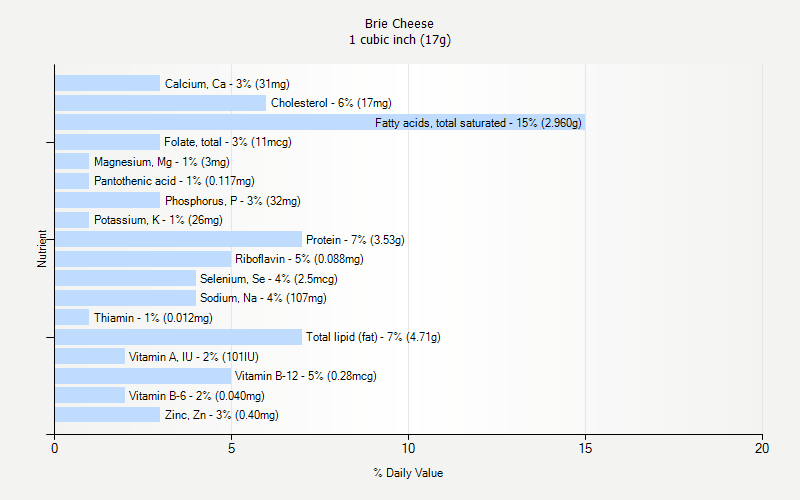The height and width of the screenshot is (500, 800).
Task: Select the Zinc, Zn bar
Action: pyautogui.click(x=108, y=415)
